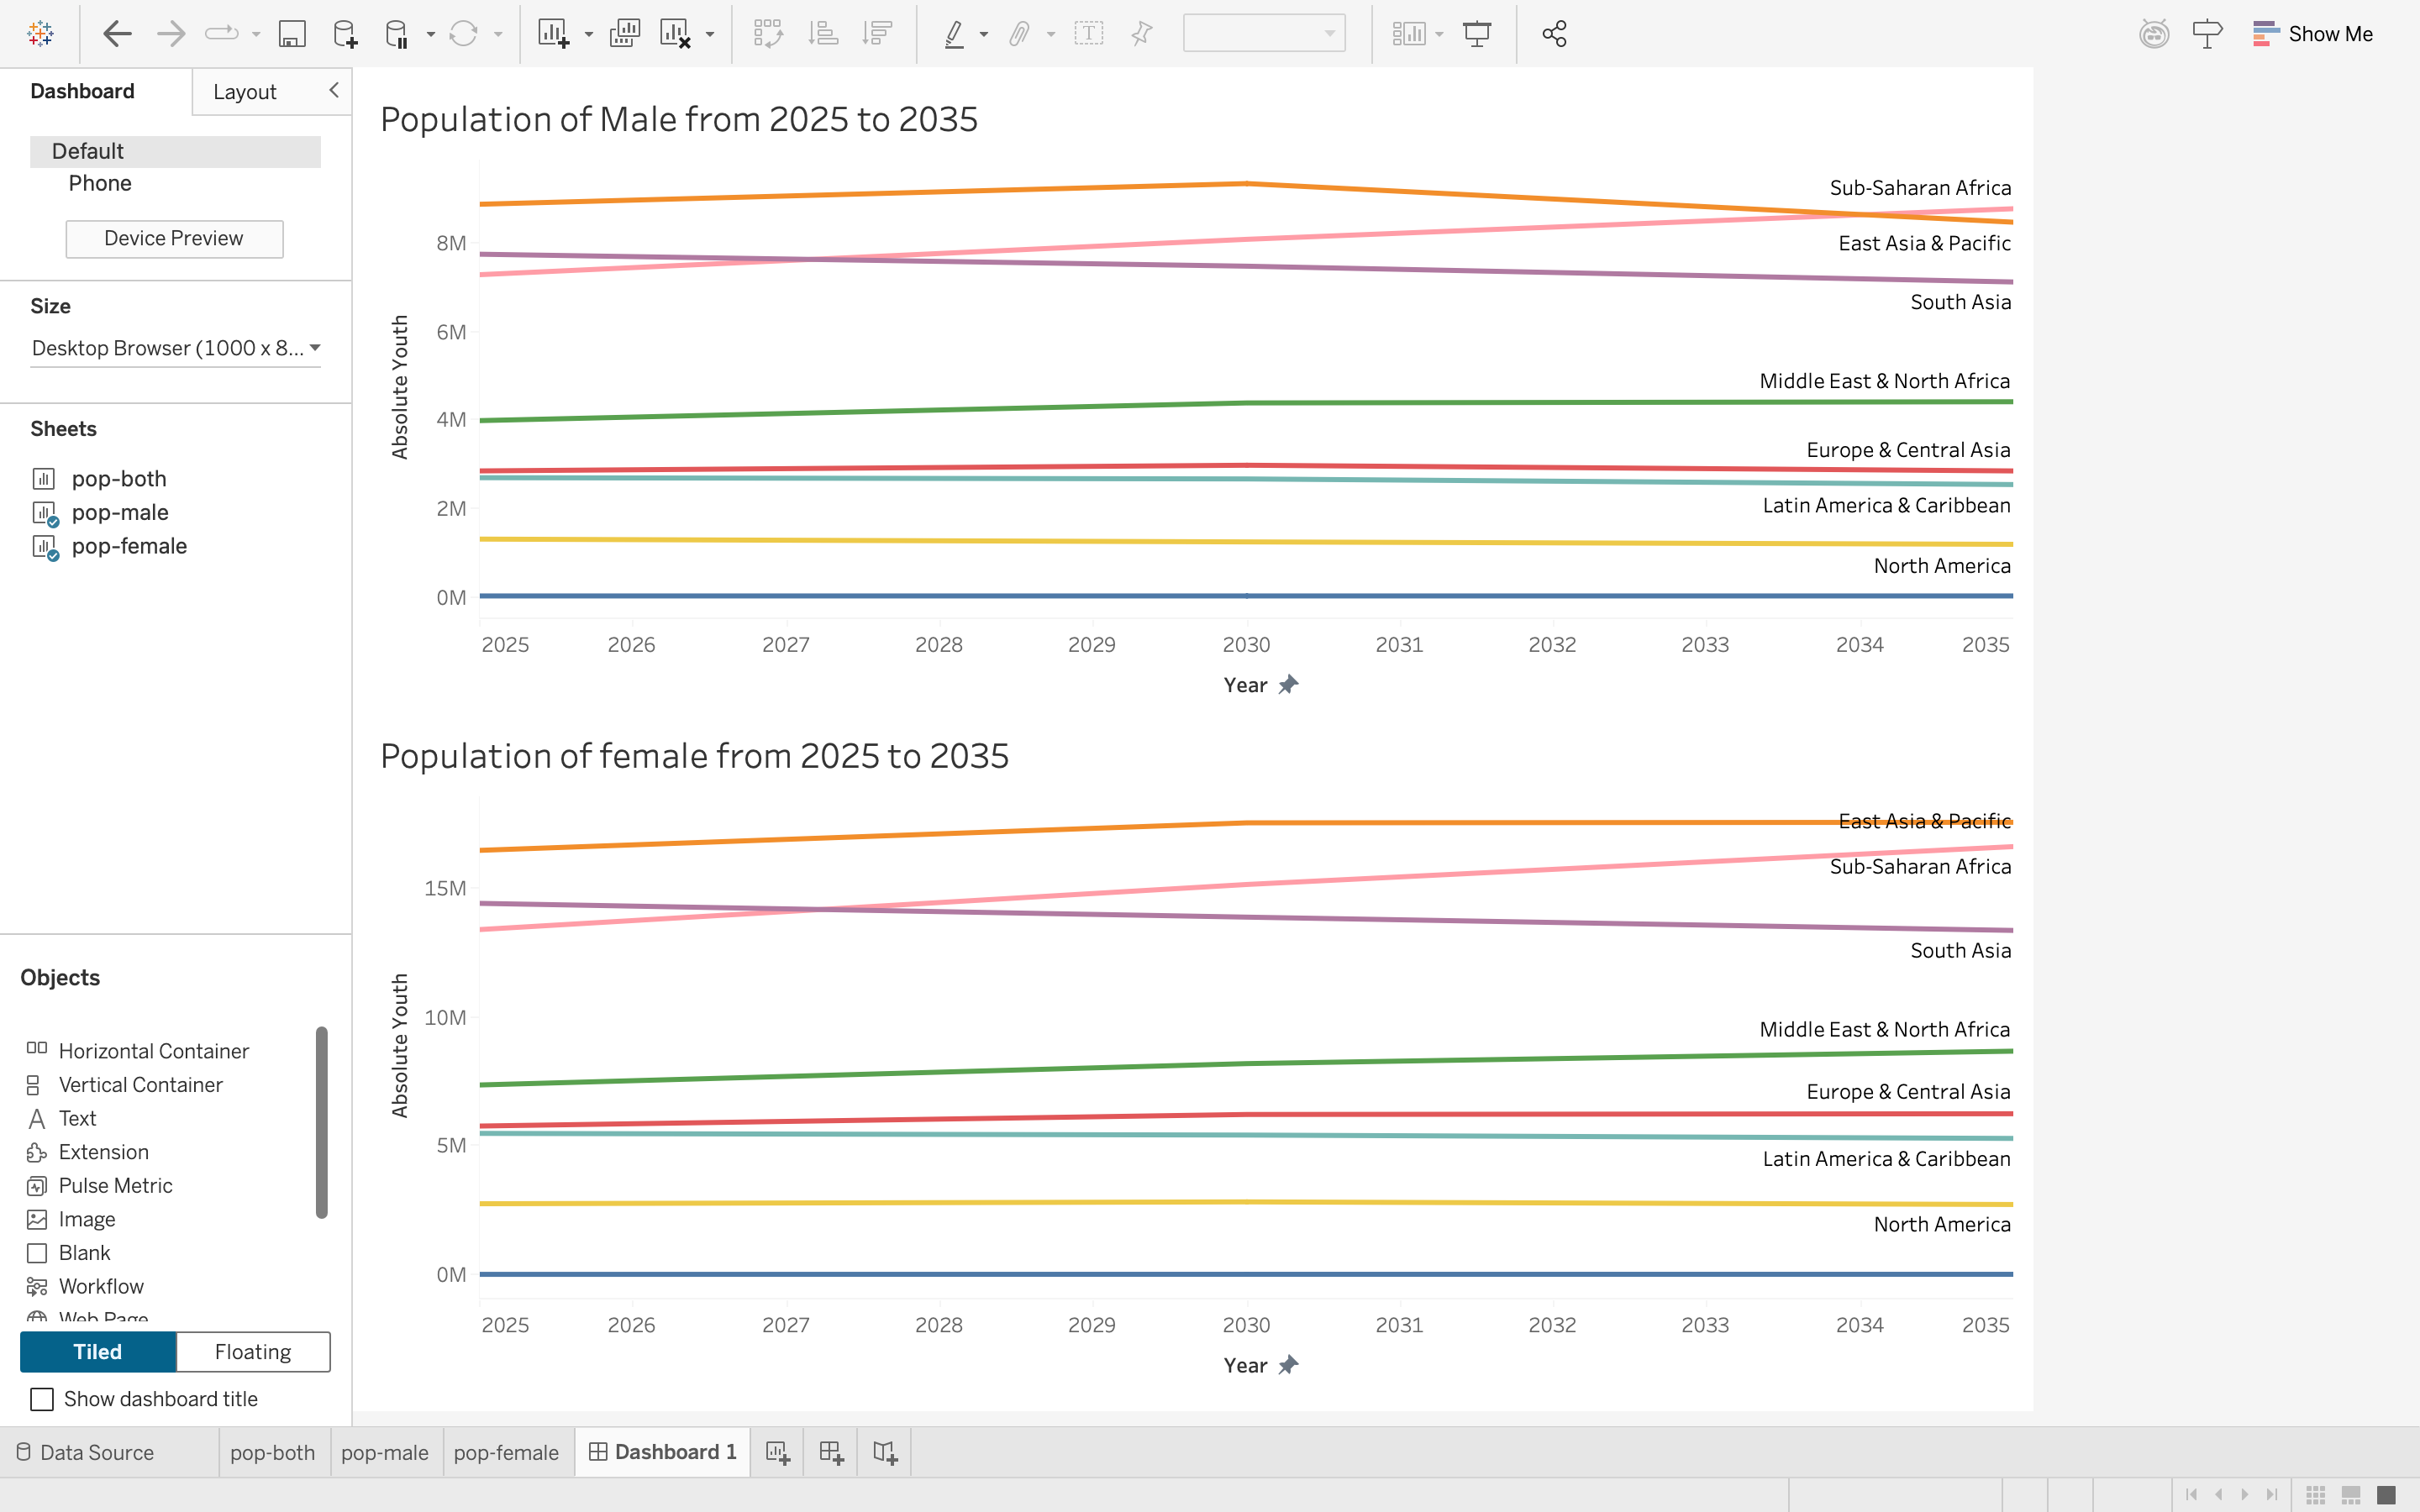Click the share icon in toolbar
The height and width of the screenshot is (1512, 2420).
[1553, 34]
